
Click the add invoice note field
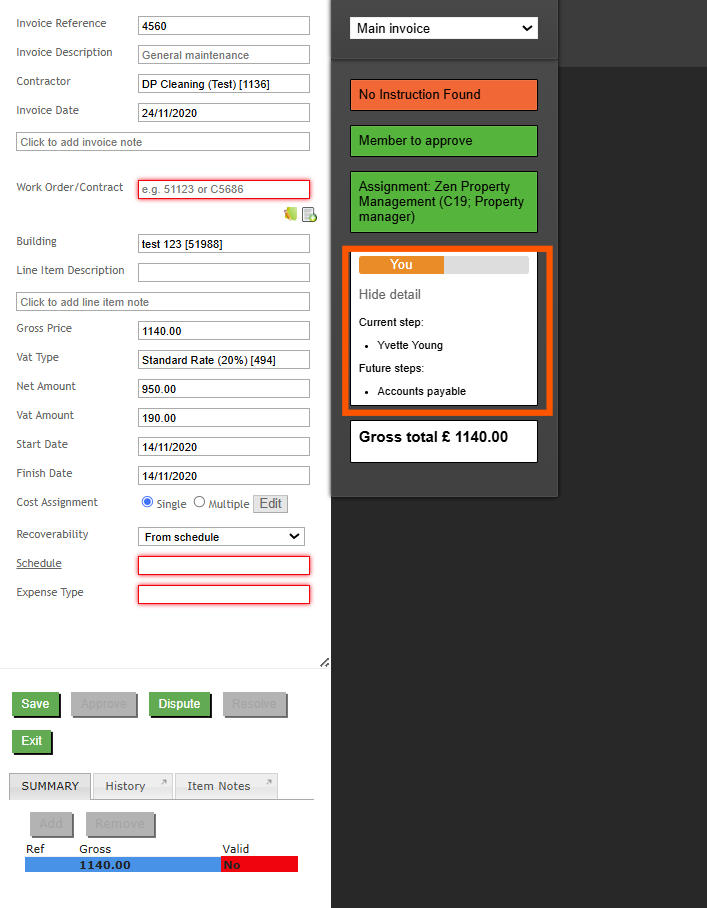coord(163,141)
